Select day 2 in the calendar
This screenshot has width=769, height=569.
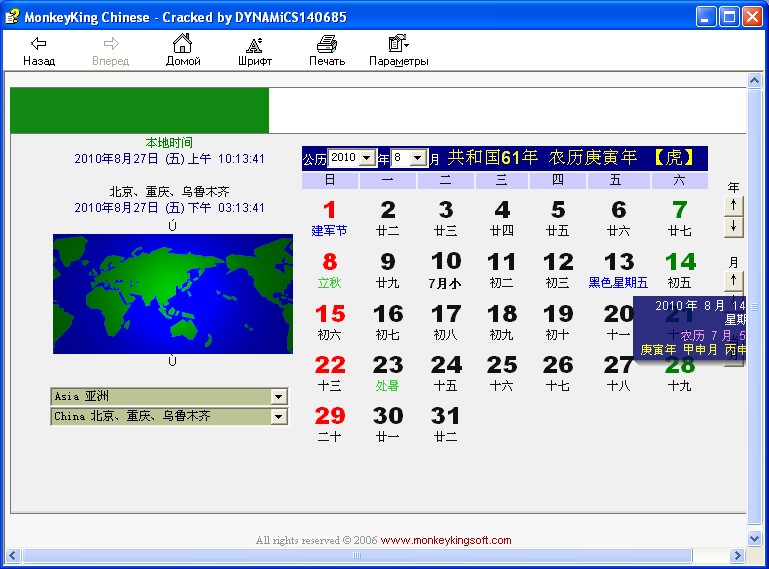387,218
